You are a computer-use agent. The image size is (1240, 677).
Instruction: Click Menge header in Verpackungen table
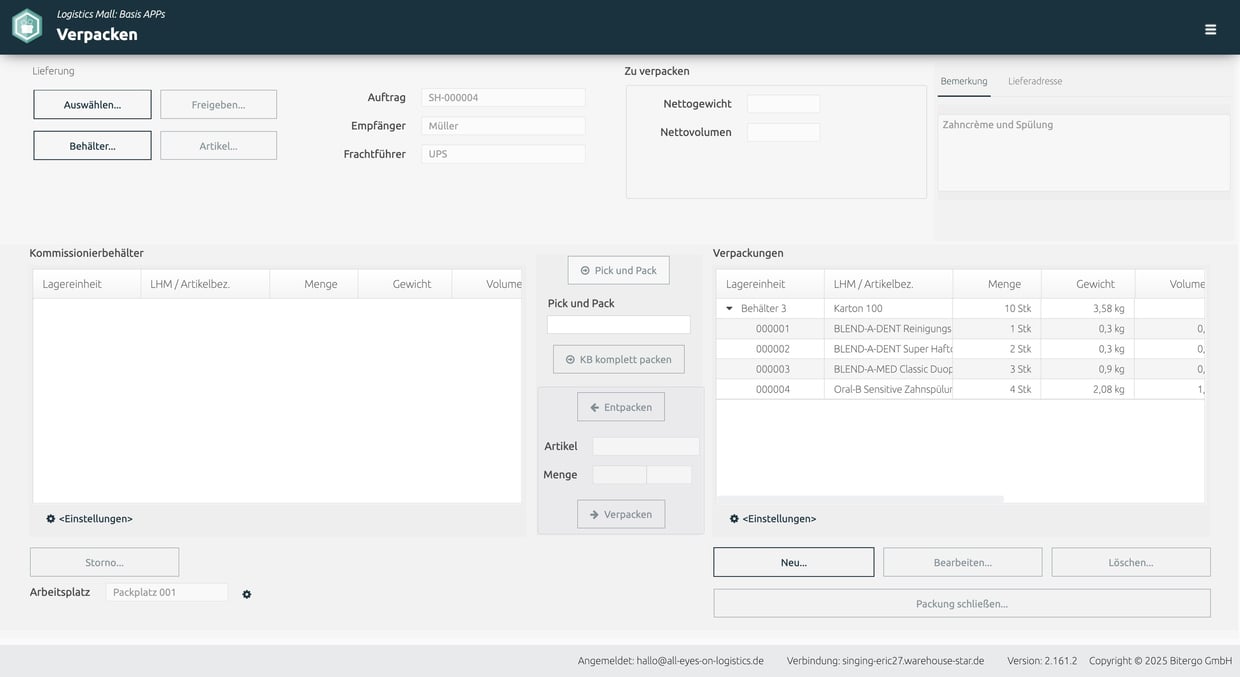coord(997,284)
